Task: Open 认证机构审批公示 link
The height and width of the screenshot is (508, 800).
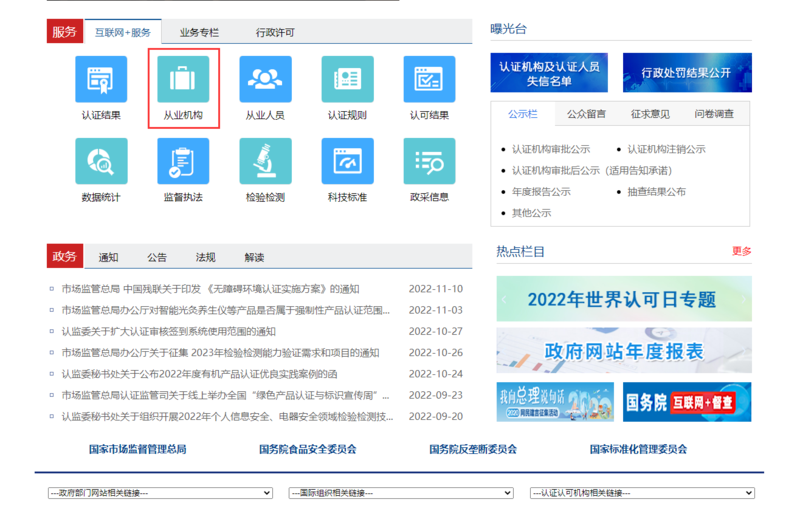Action: (551, 149)
